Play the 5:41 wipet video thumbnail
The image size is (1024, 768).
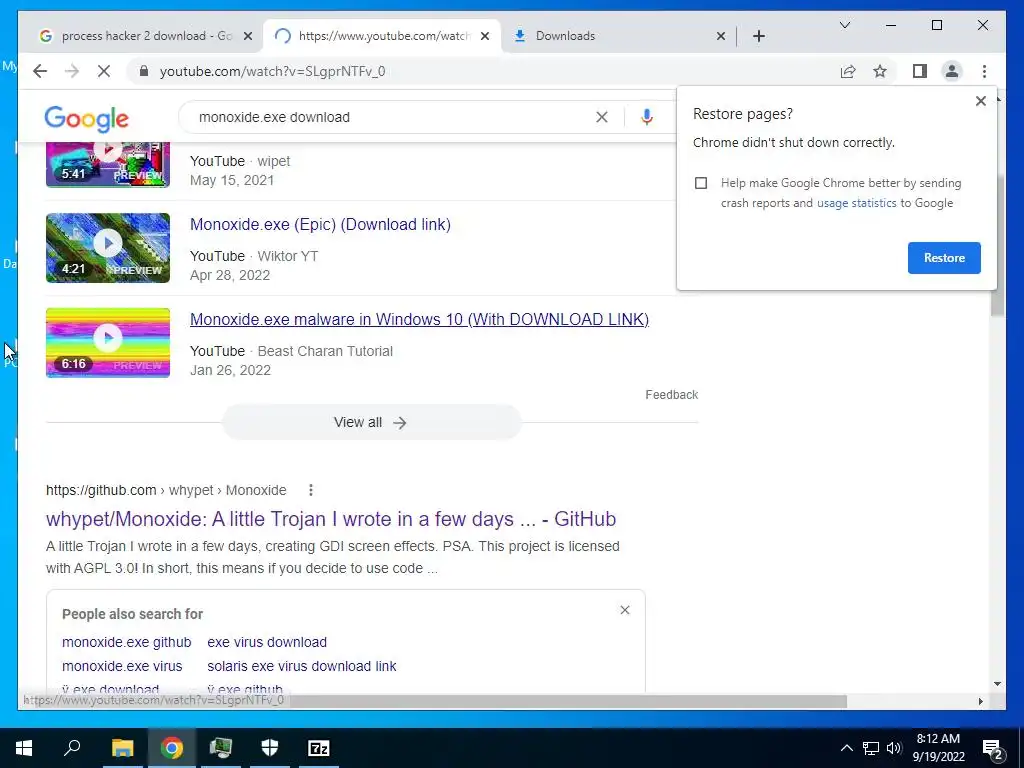[108, 165]
